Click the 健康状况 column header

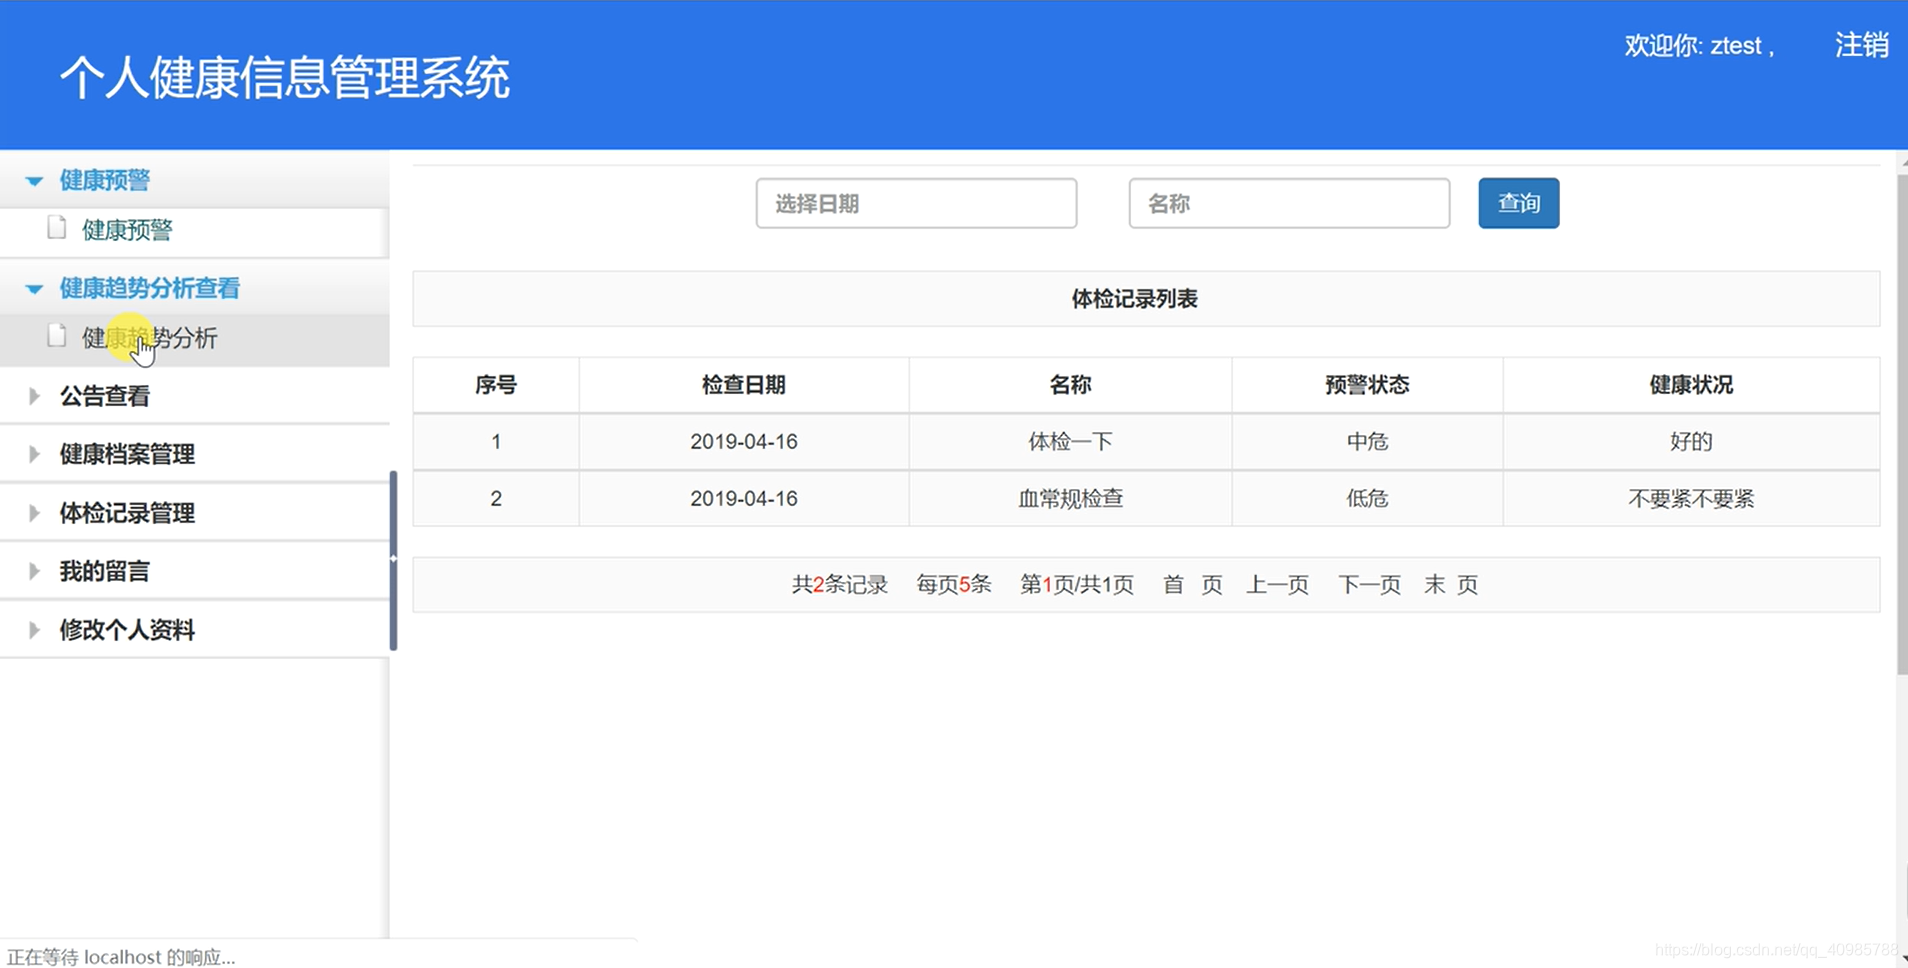pyautogui.click(x=1691, y=385)
